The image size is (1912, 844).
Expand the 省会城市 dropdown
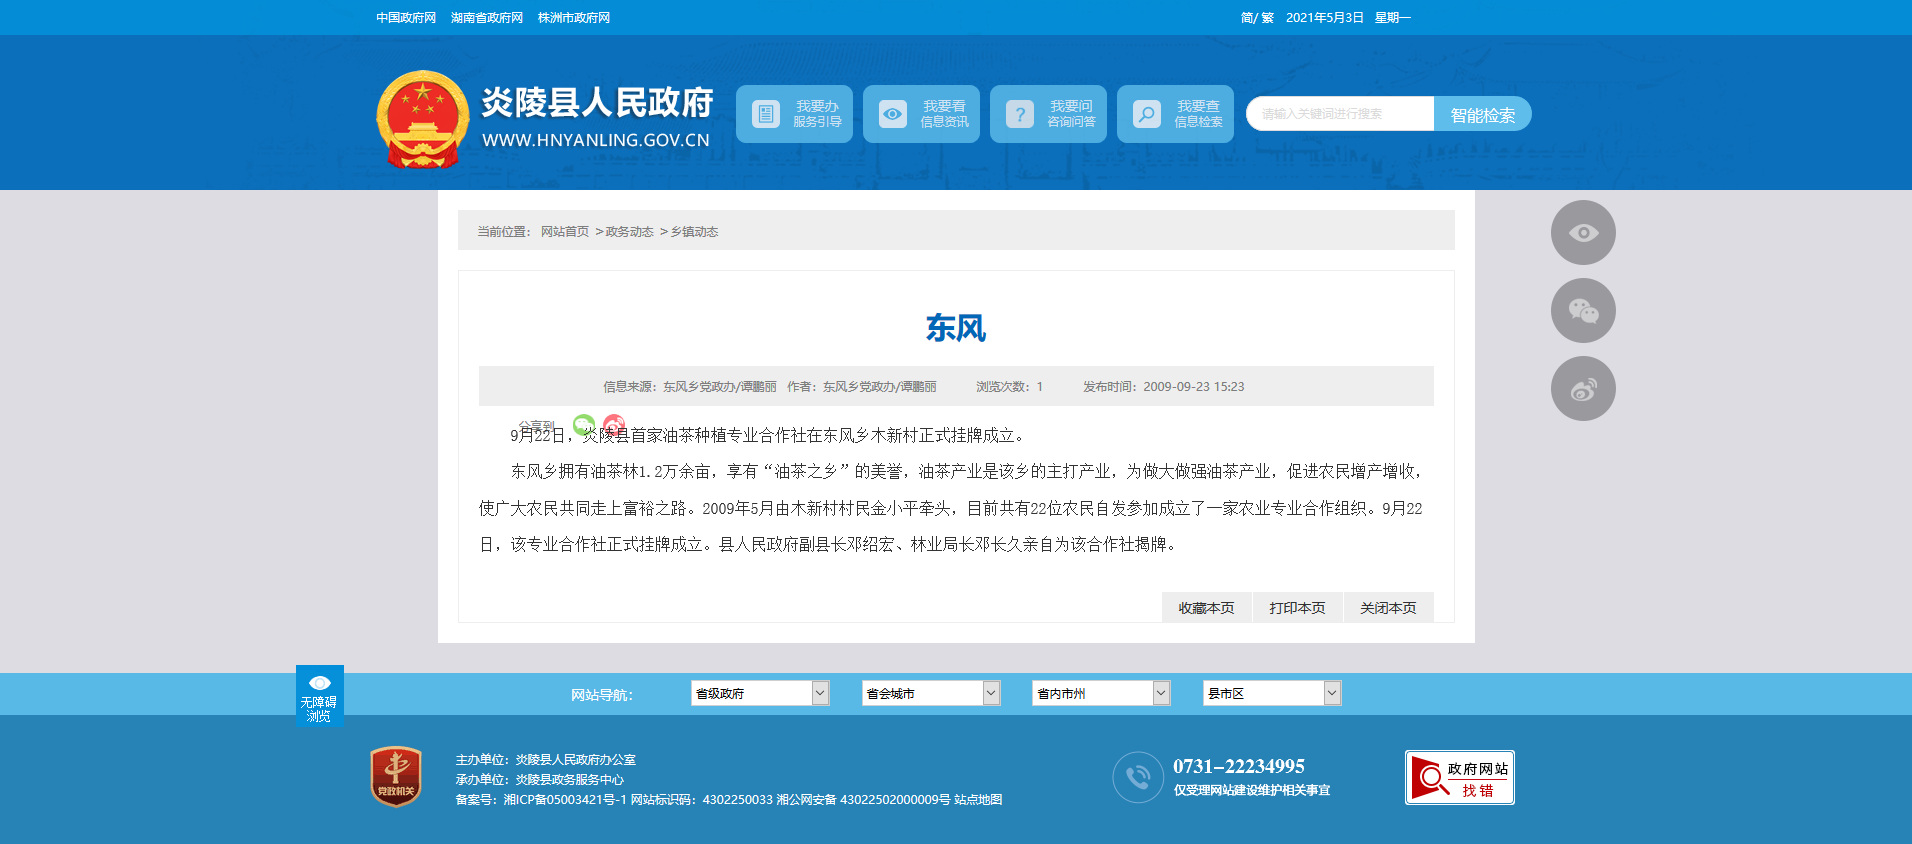[x=930, y=693]
